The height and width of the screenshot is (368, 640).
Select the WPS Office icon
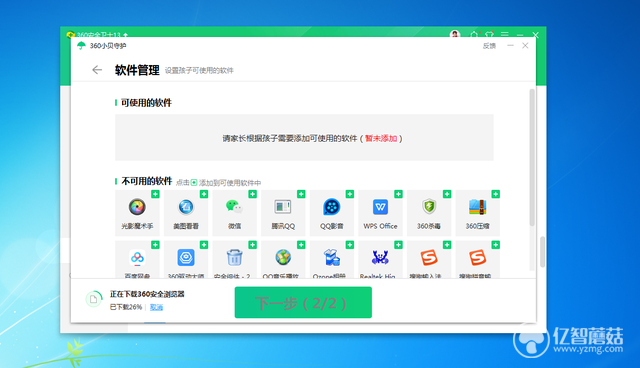pos(380,207)
